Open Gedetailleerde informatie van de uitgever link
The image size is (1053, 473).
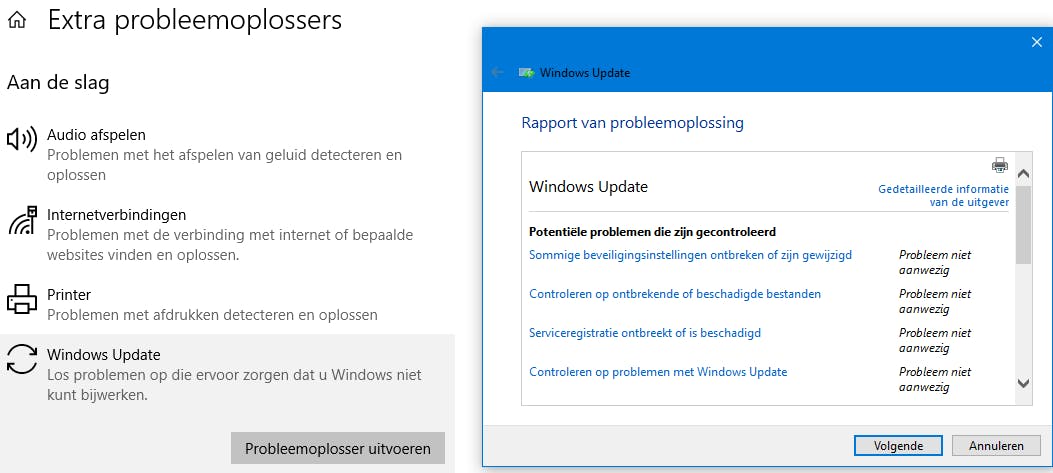(x=943, y=195)
